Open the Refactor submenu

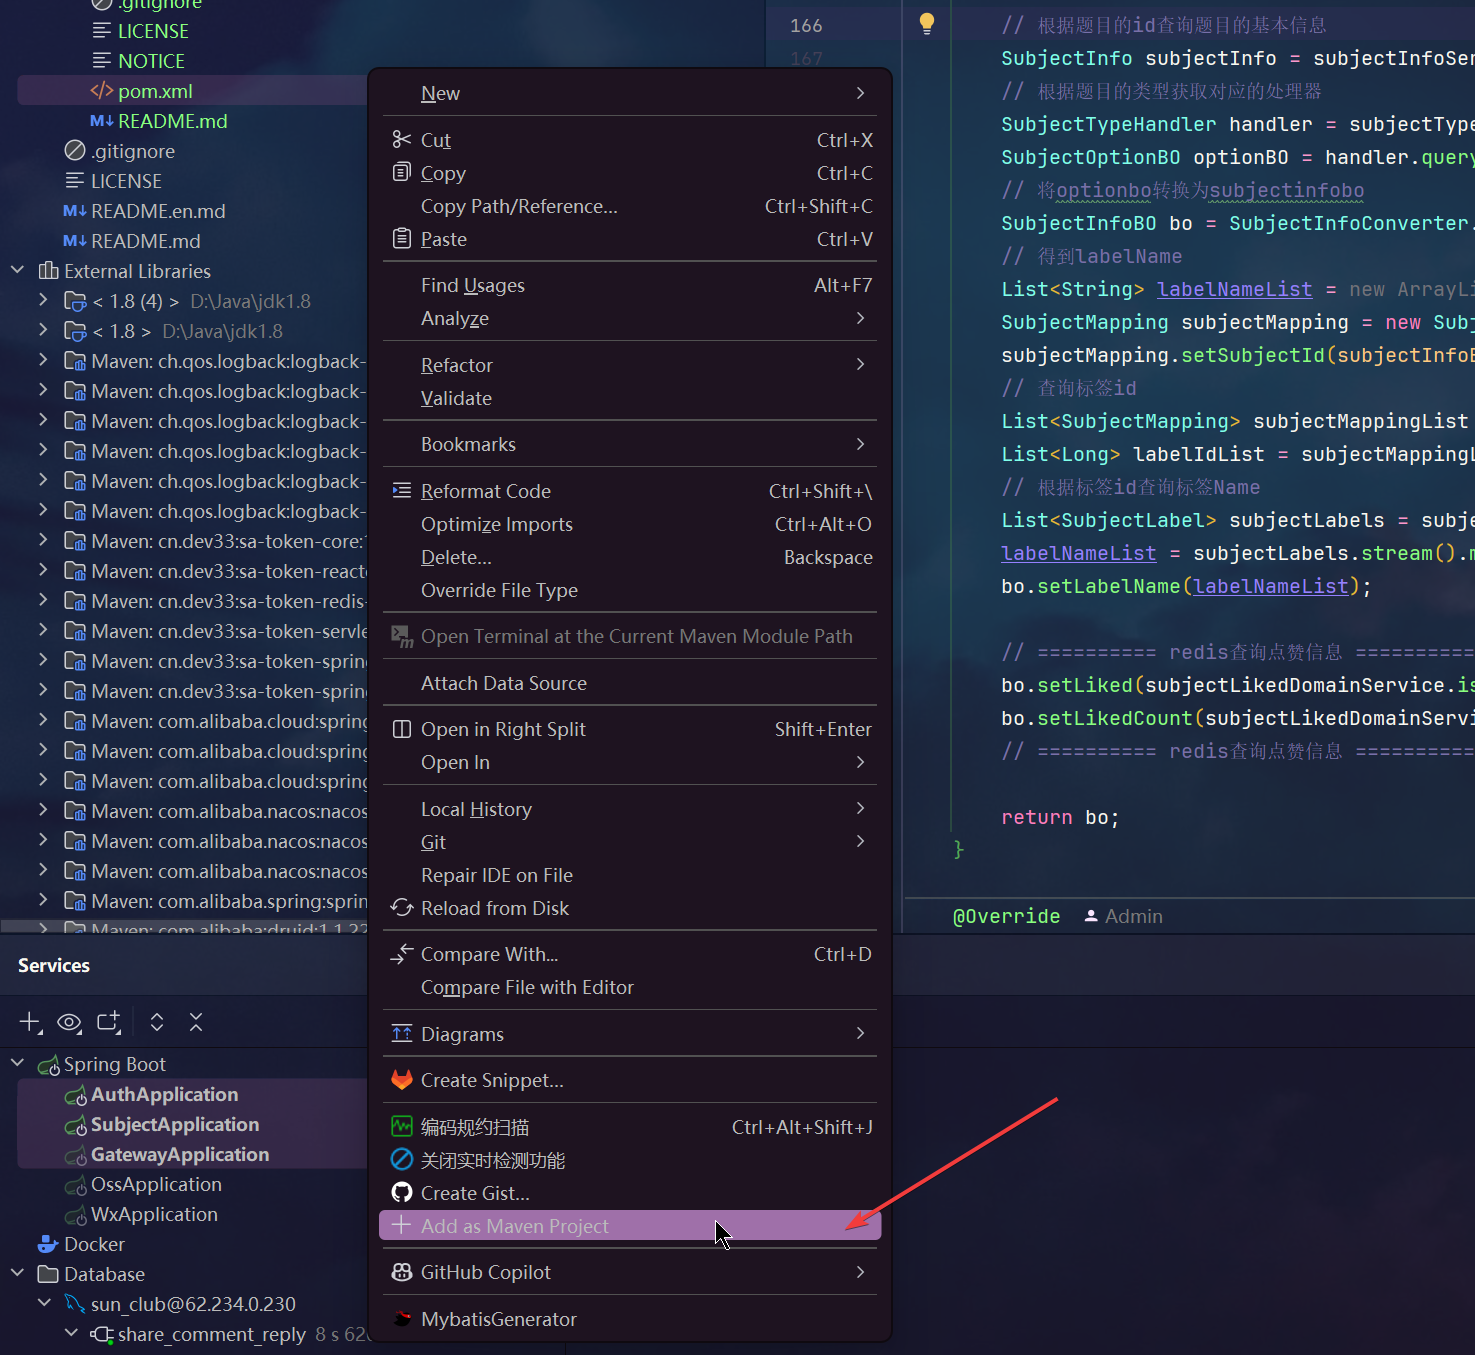[x=630, y=365]
